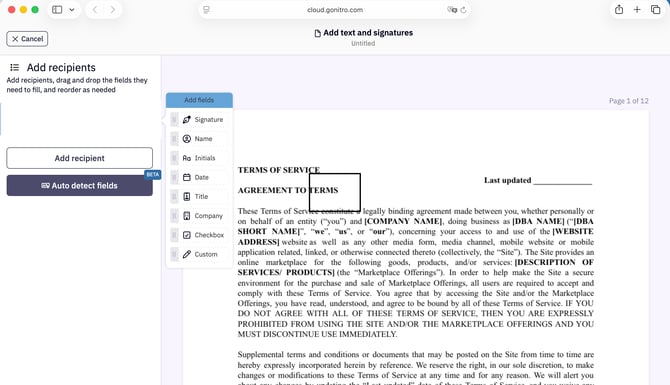Click the translate icon in address bar
This screenshot has height=385, width=670.
(452, 10)
